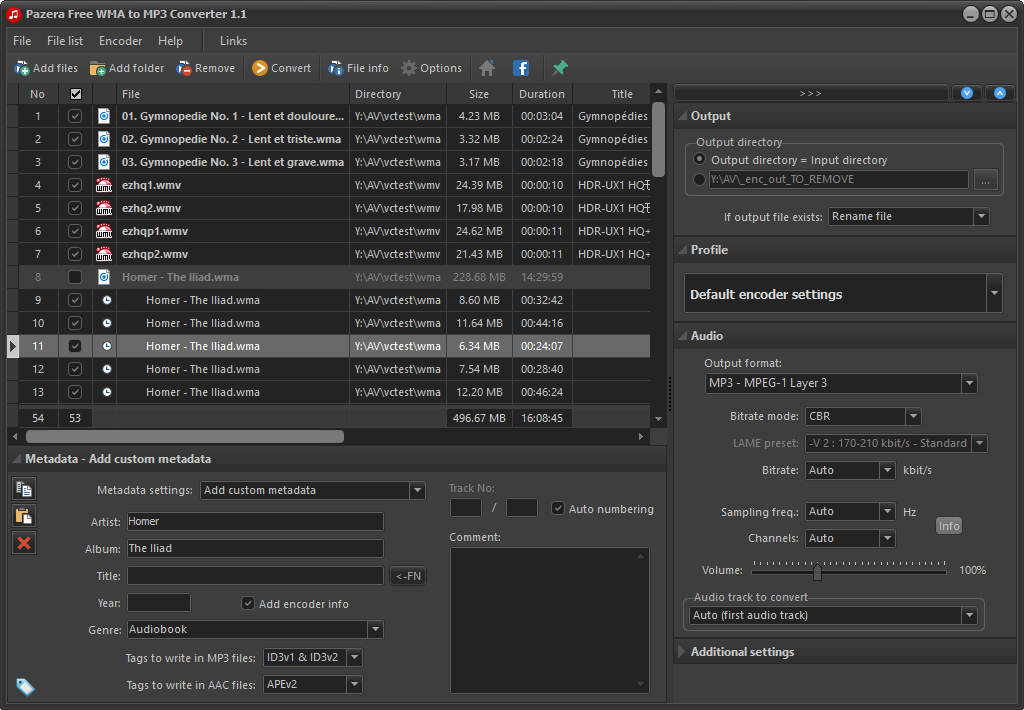Click WMA file icon for Gymnopedie No. 1
Viewport: 1024px width, 710px height.
[x=104, y=116]
